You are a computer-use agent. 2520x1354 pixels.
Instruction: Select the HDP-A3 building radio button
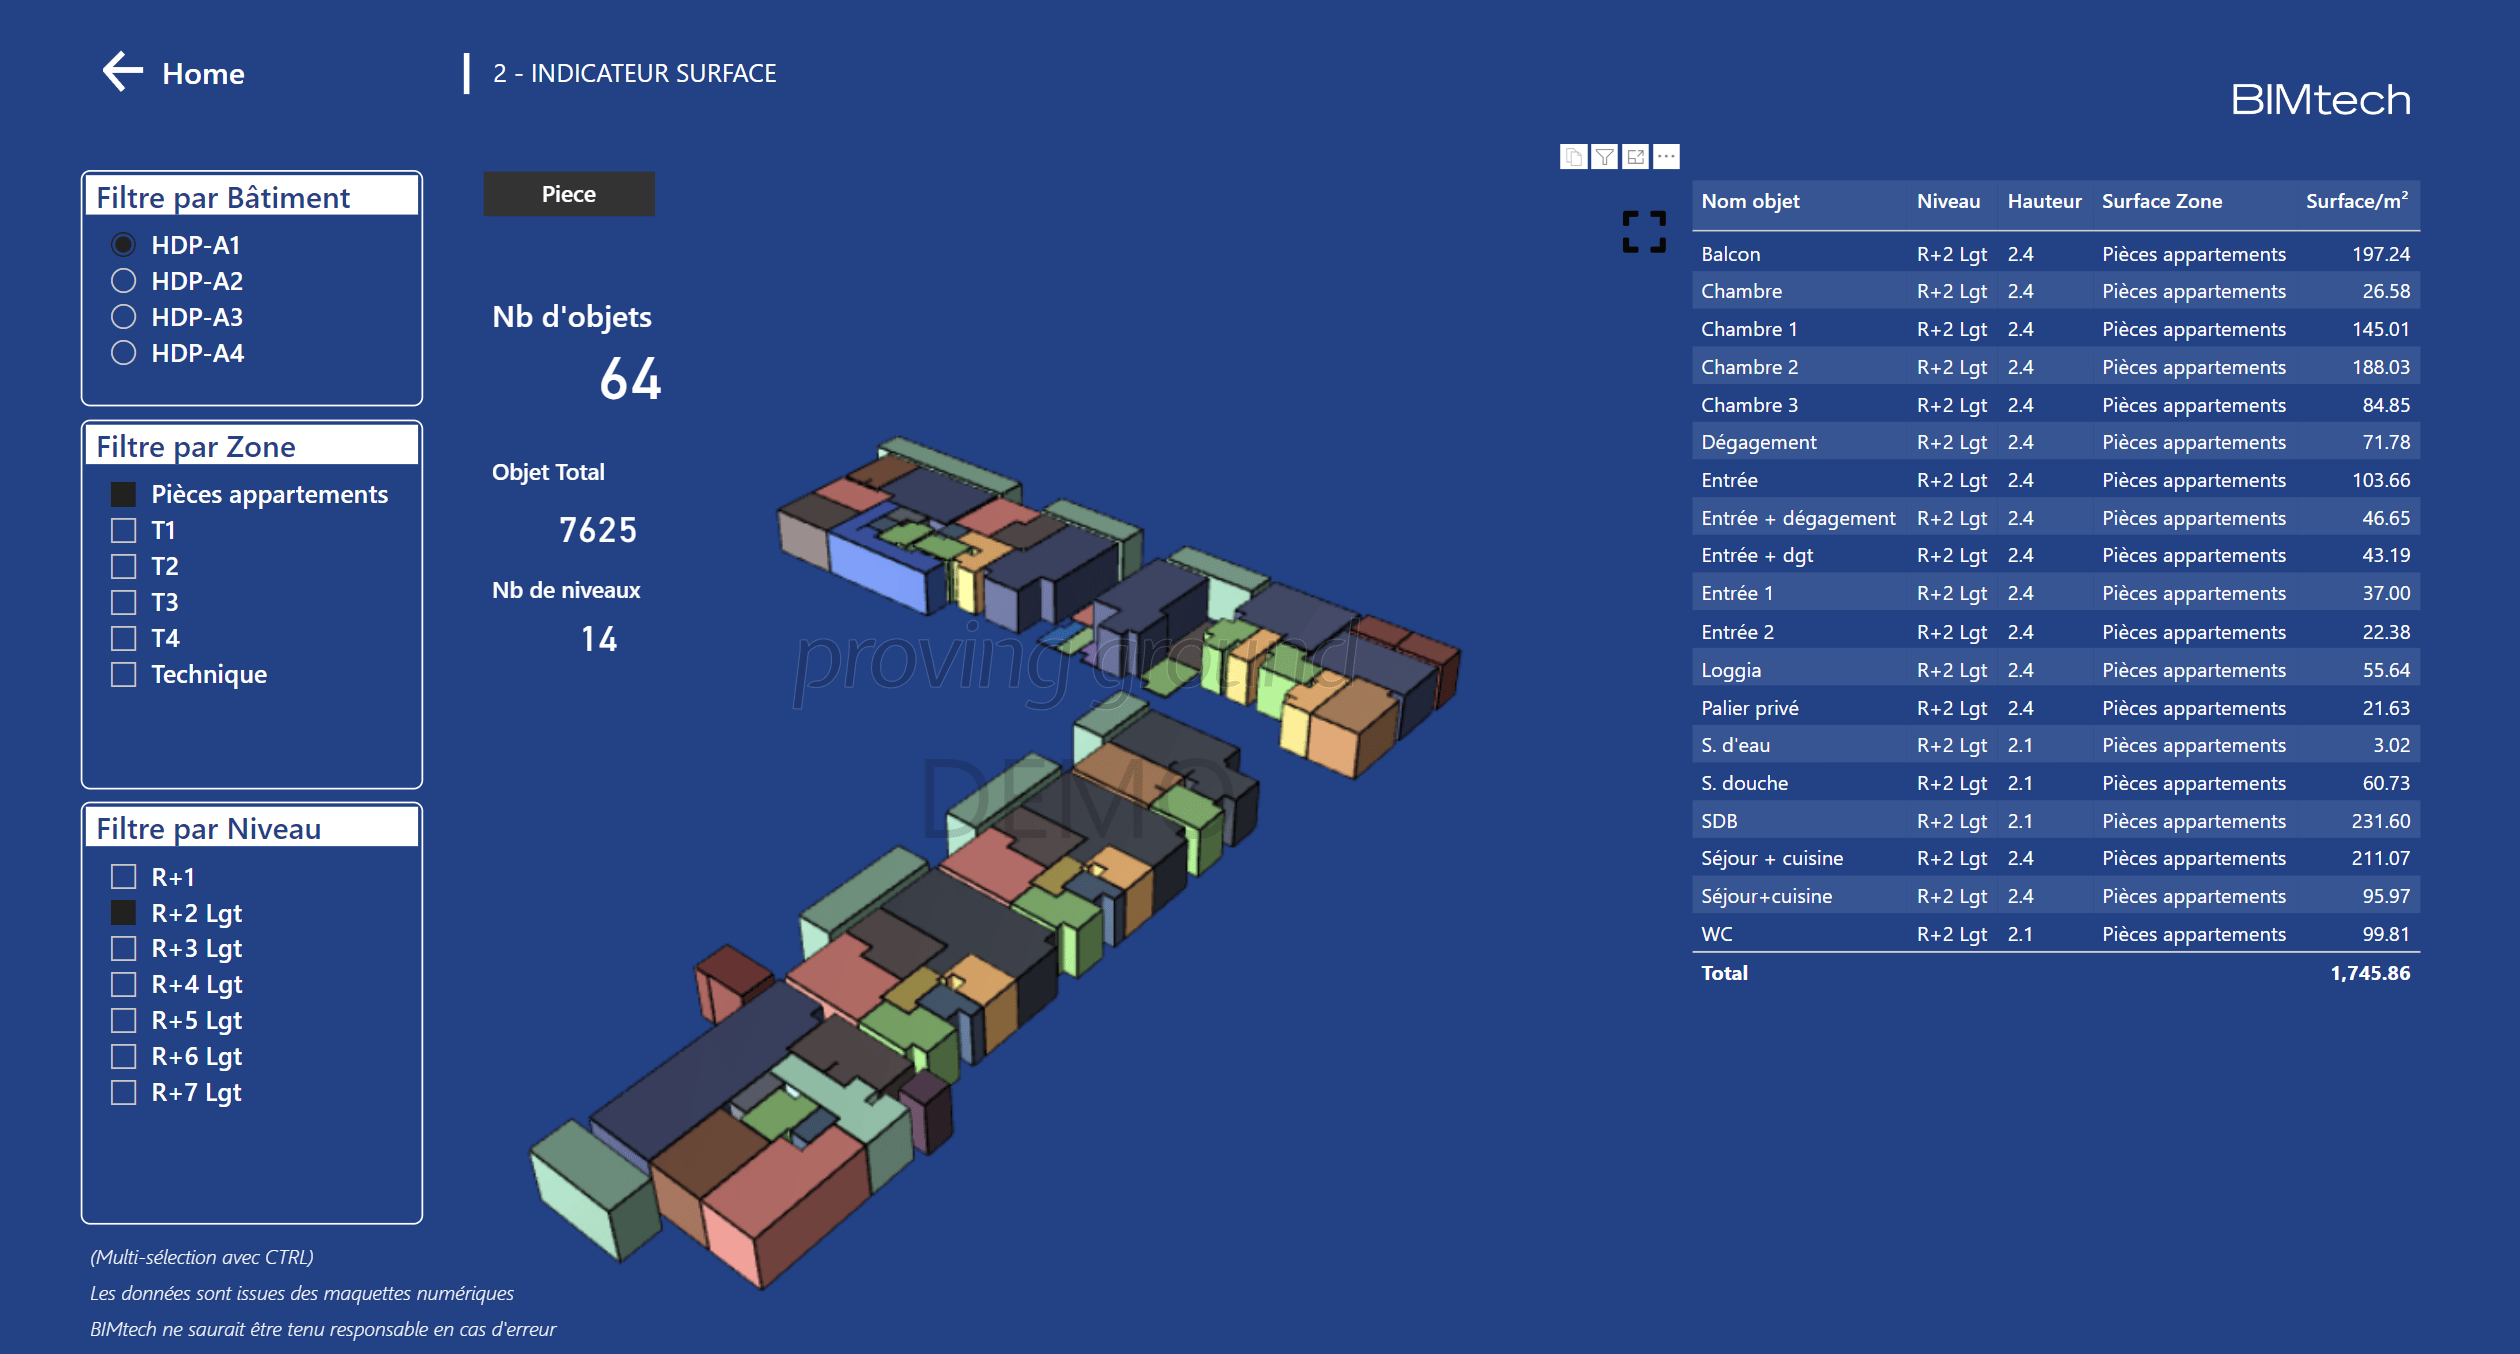coord(124,317)
